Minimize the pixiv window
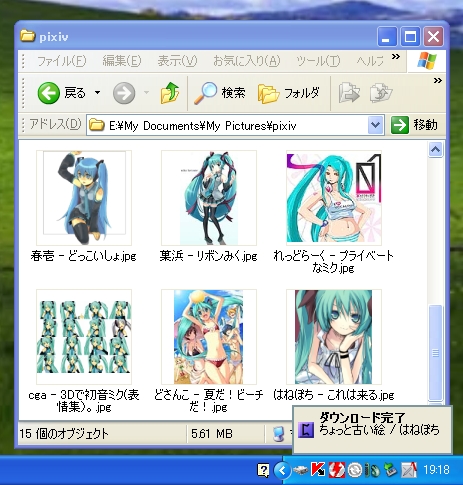Viewport: 463px width, 485px height. coord(387,37)
